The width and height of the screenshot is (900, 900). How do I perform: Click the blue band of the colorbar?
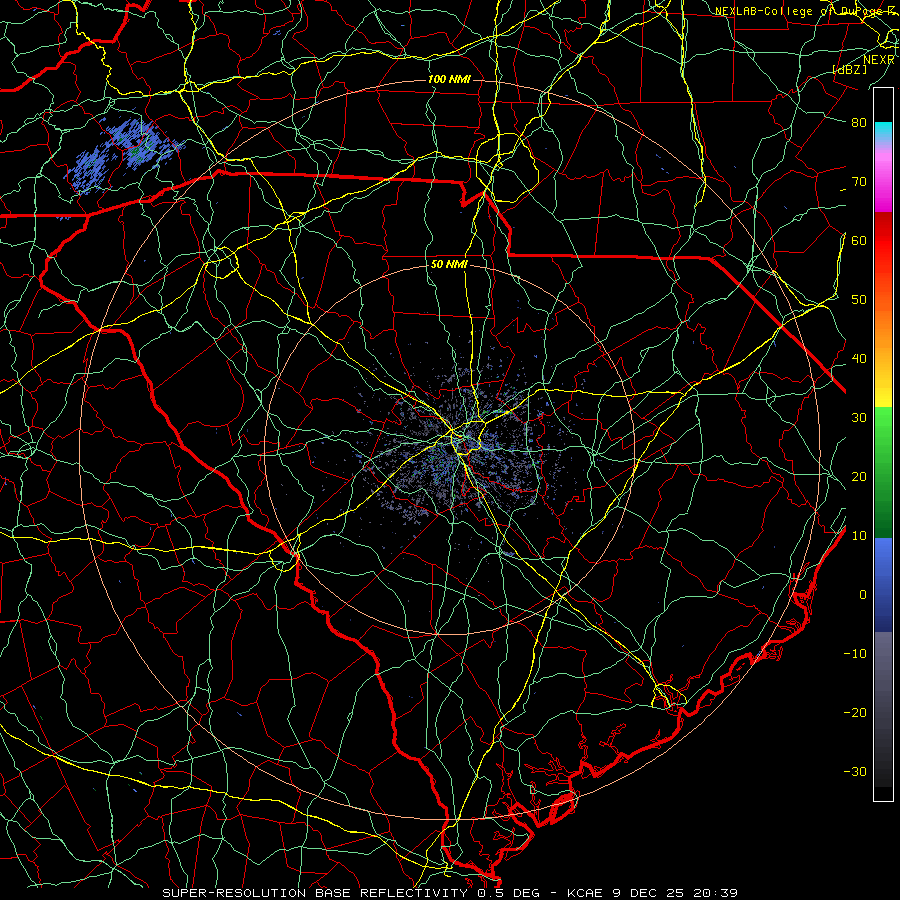883,584
